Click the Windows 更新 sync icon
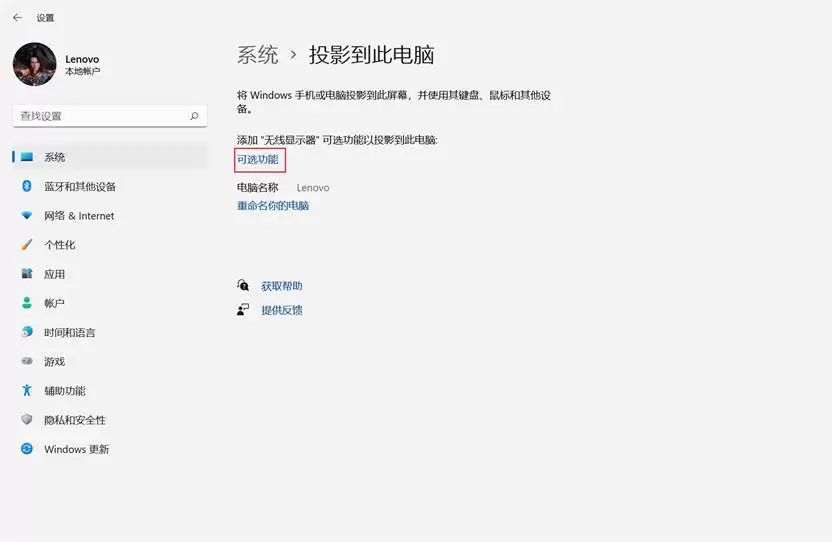The height and width of the screenshot is (542, 832). [x=27, y=449]
